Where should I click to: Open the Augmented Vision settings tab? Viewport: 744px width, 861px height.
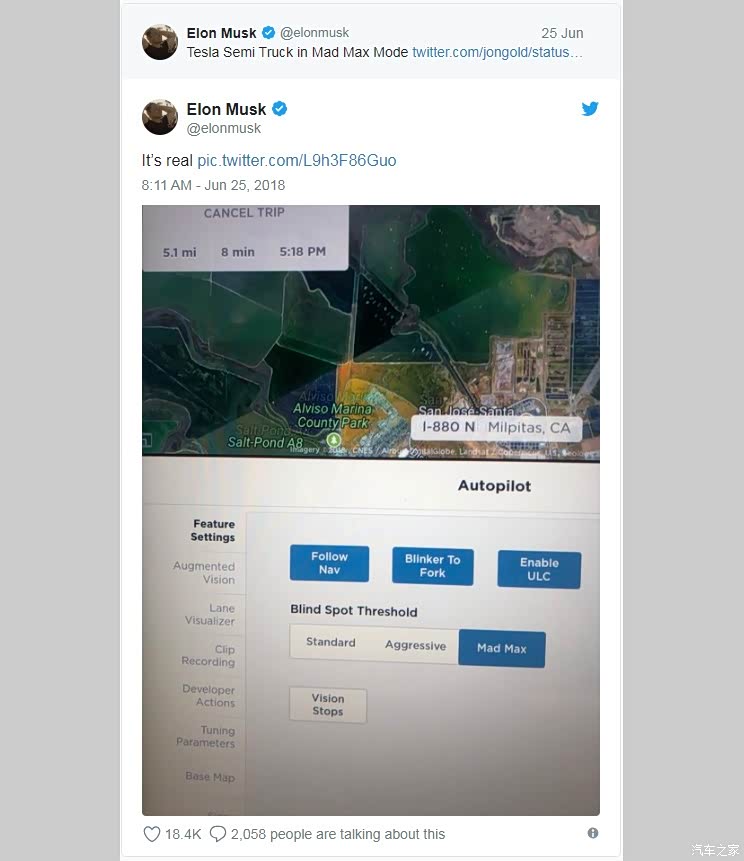point(204,573)
